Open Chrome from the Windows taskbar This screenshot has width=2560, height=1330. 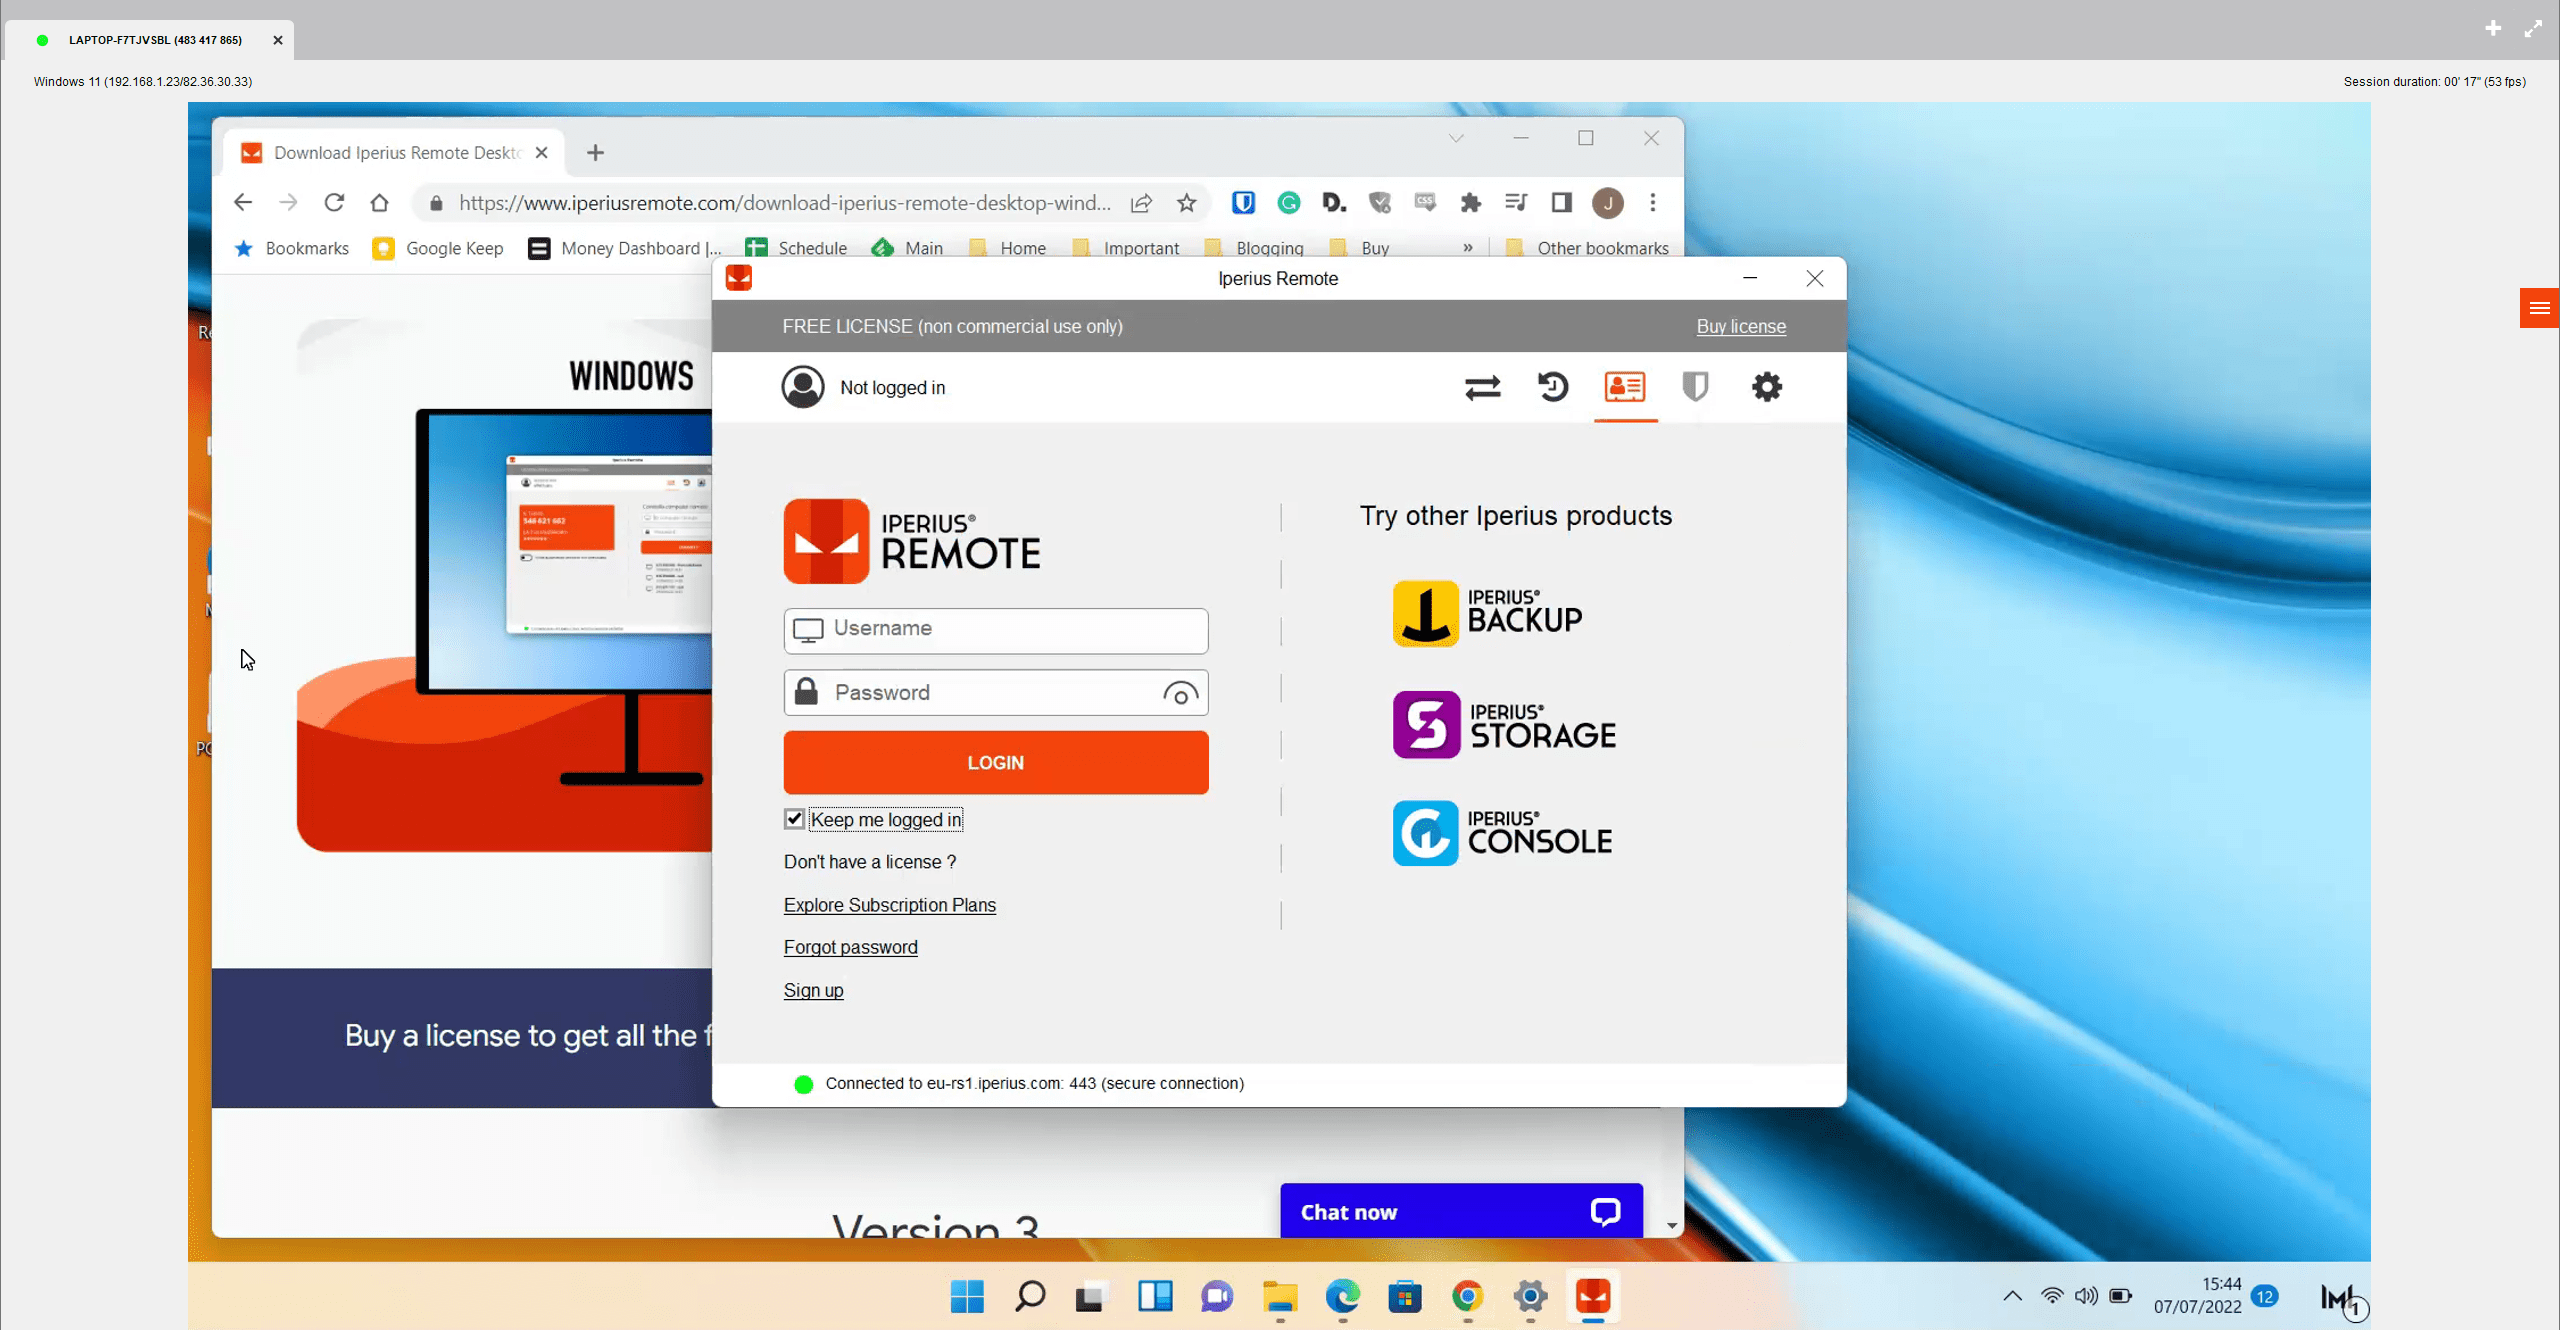pyautogui.click(x=1467, y=1296)
